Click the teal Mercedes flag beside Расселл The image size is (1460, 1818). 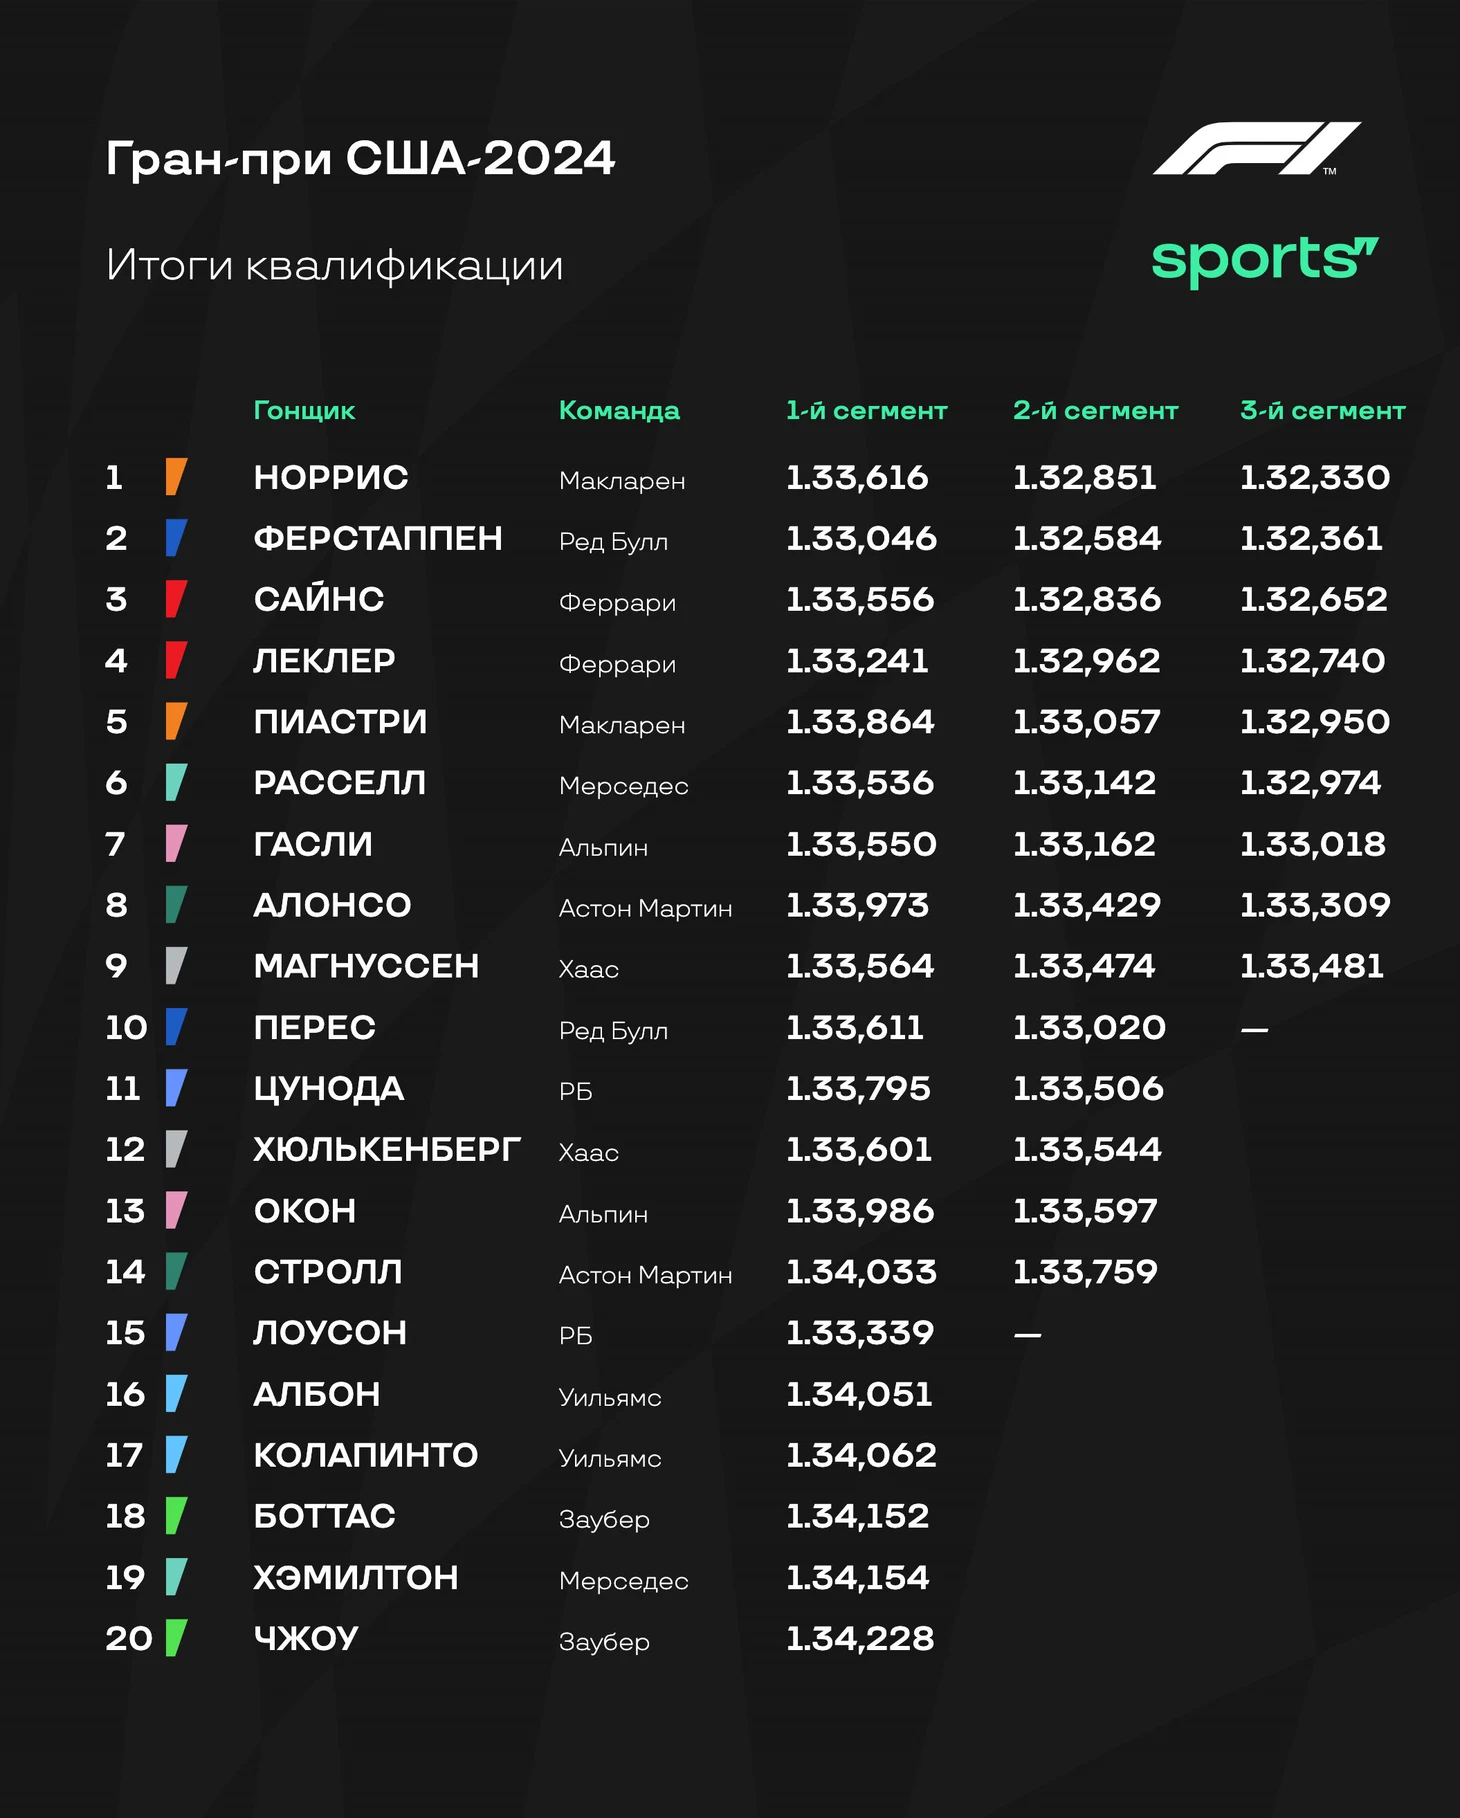pyautogui.click(x=176, y=782)
